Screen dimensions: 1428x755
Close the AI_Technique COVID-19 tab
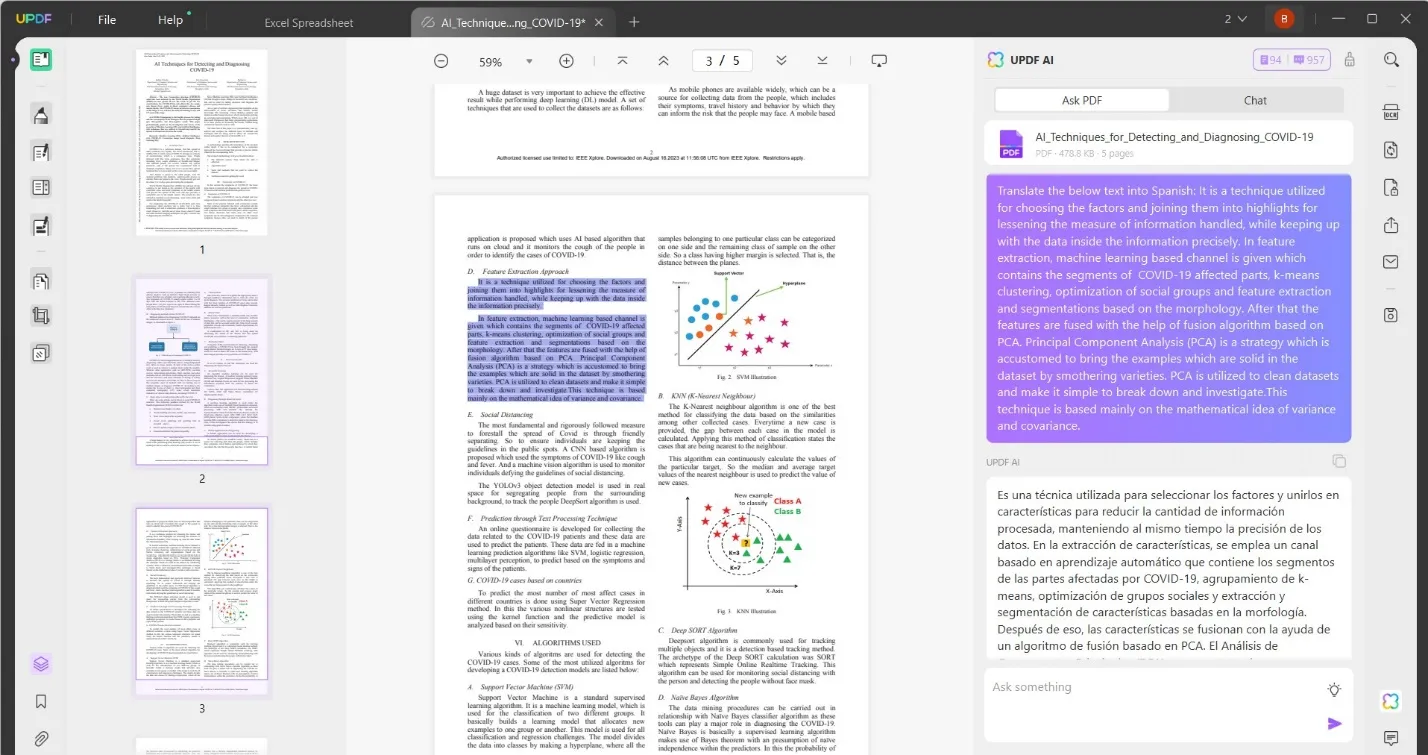tap(598, 22)
